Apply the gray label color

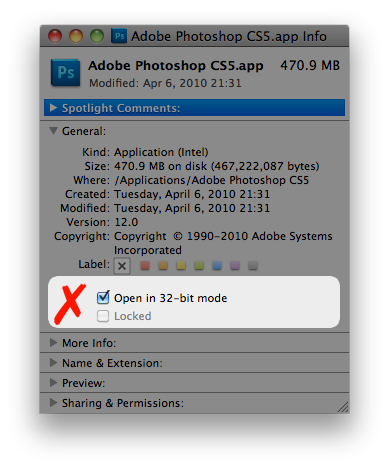click(253, 266)
